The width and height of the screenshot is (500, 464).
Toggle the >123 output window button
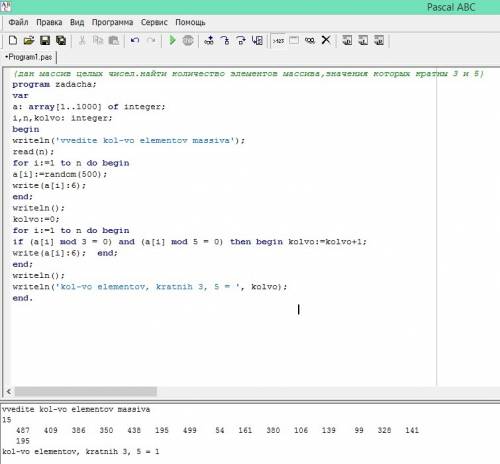click(x=278, y=41)
